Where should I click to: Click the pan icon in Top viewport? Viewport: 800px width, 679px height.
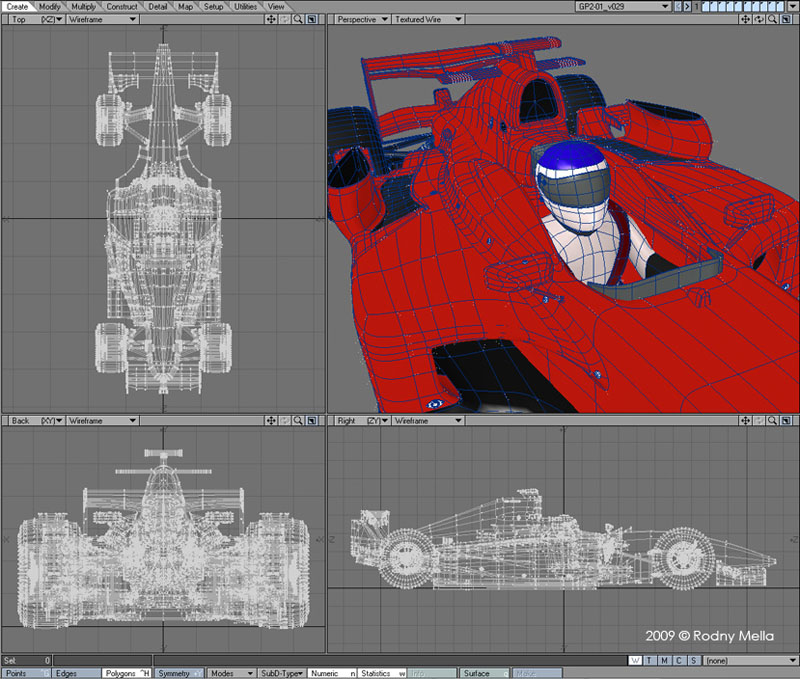point(272,19)
